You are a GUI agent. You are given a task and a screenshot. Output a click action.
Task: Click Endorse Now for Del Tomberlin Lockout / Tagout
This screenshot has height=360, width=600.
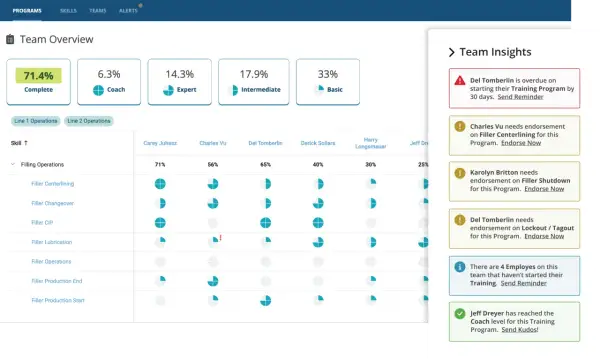point(544,236)
